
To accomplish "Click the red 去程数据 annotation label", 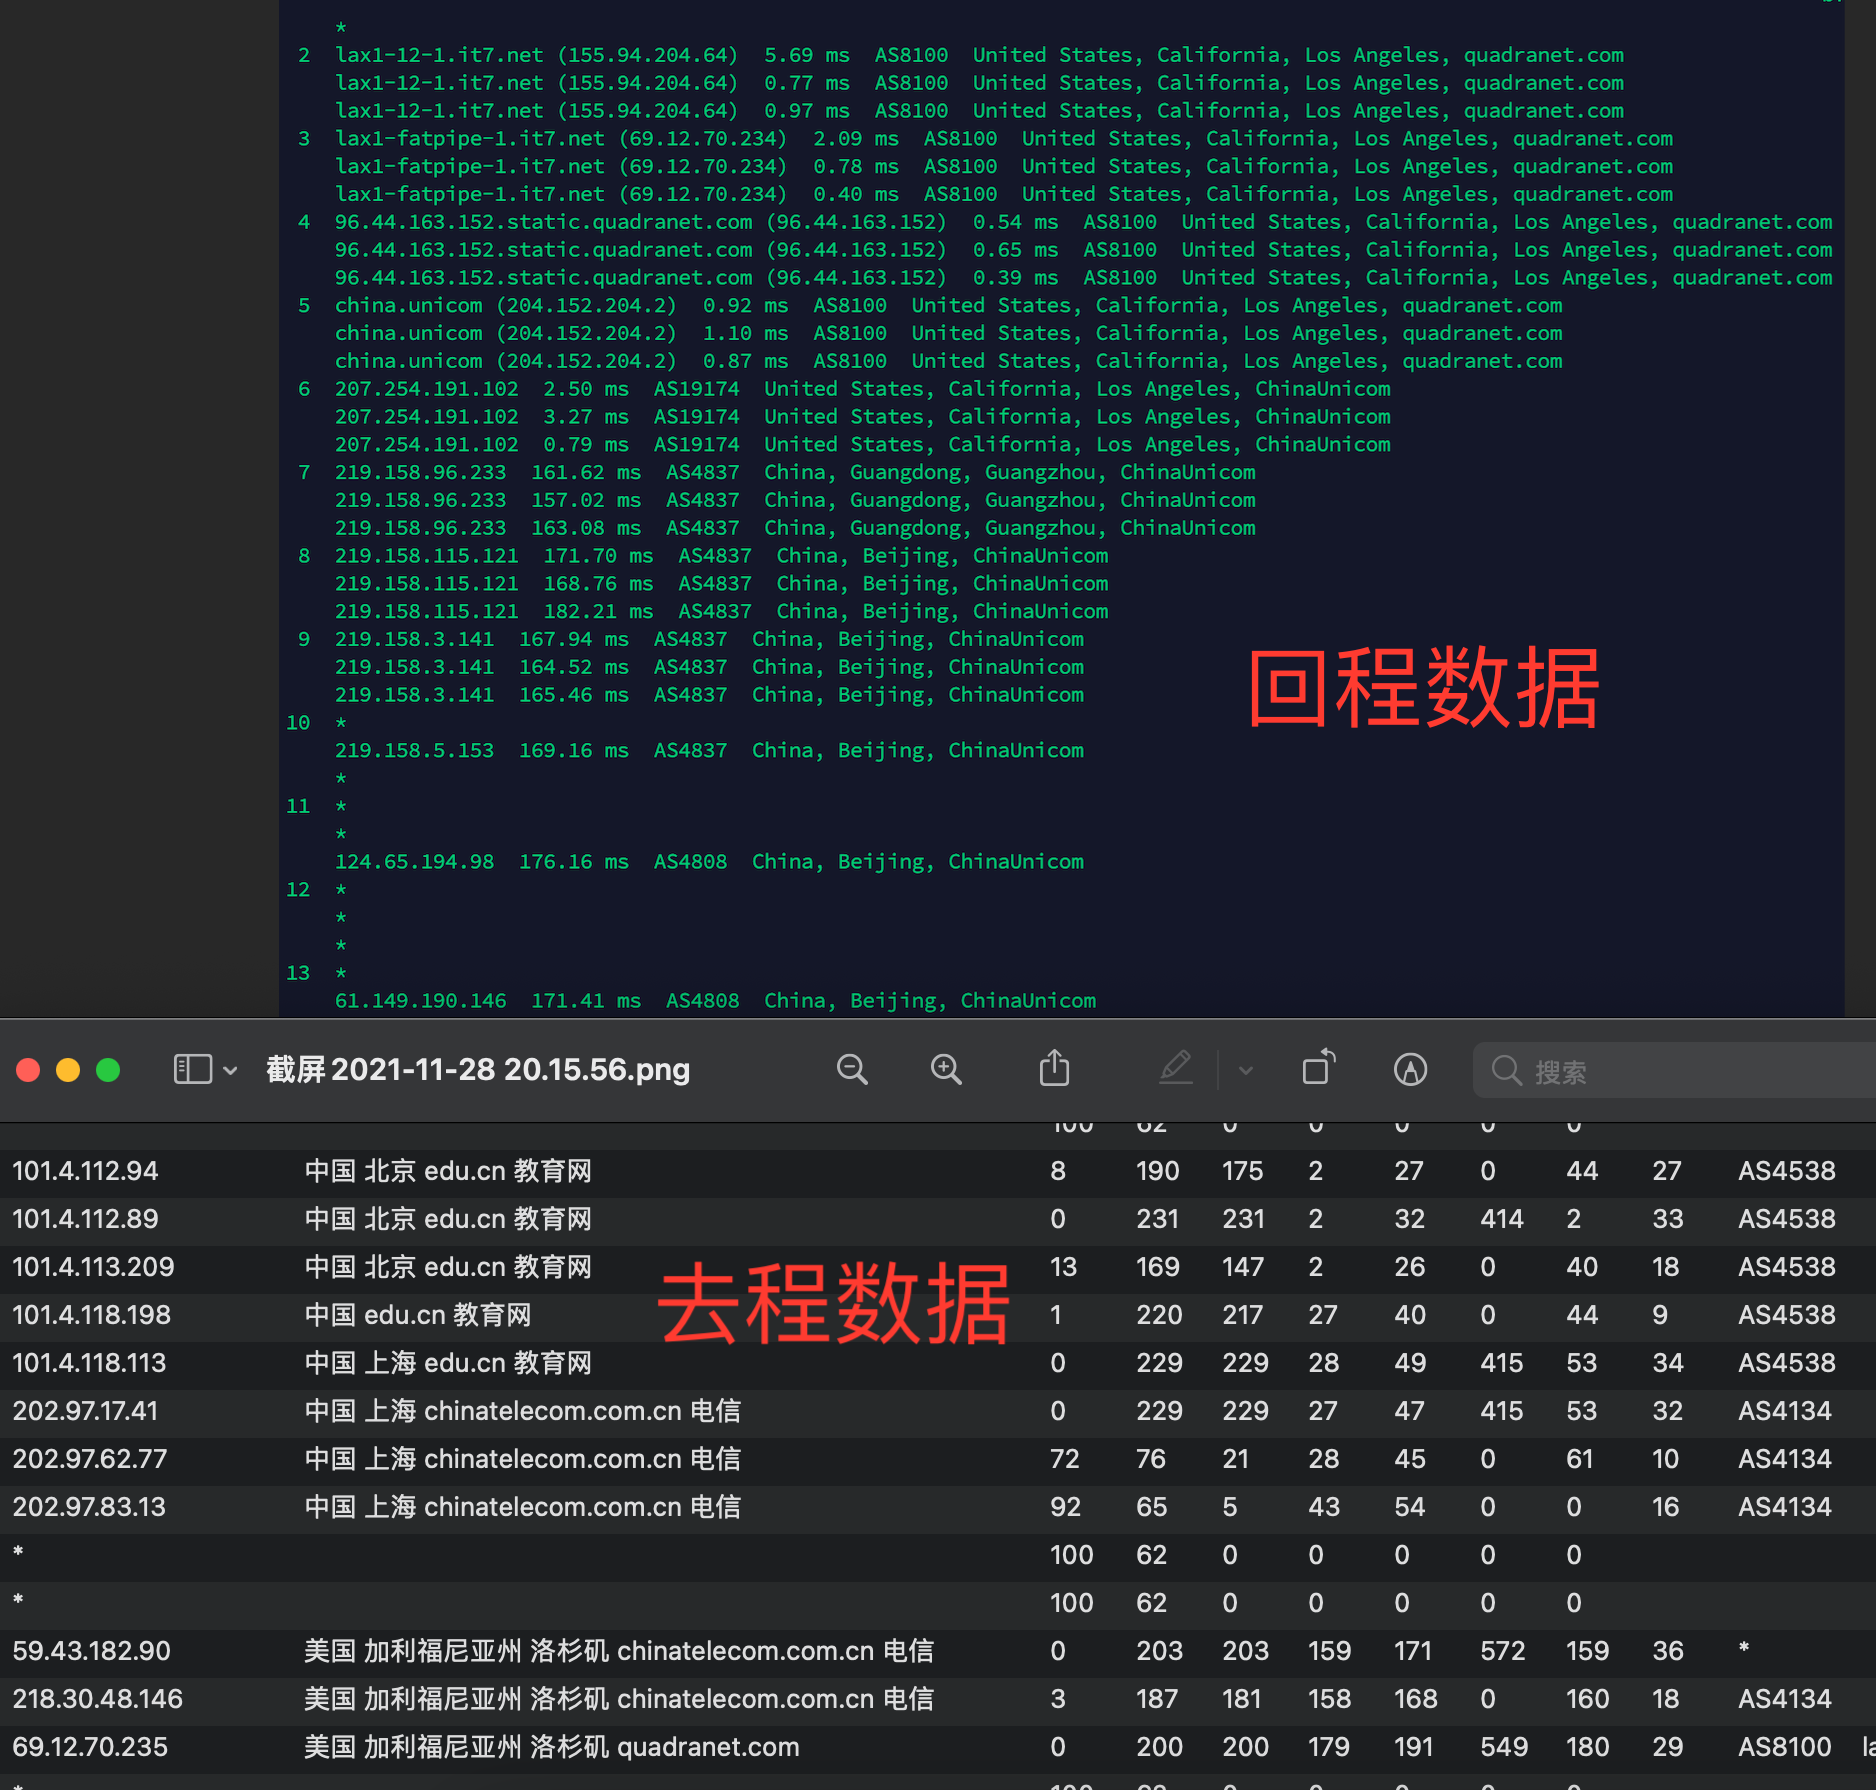I will click(833, 1303).
